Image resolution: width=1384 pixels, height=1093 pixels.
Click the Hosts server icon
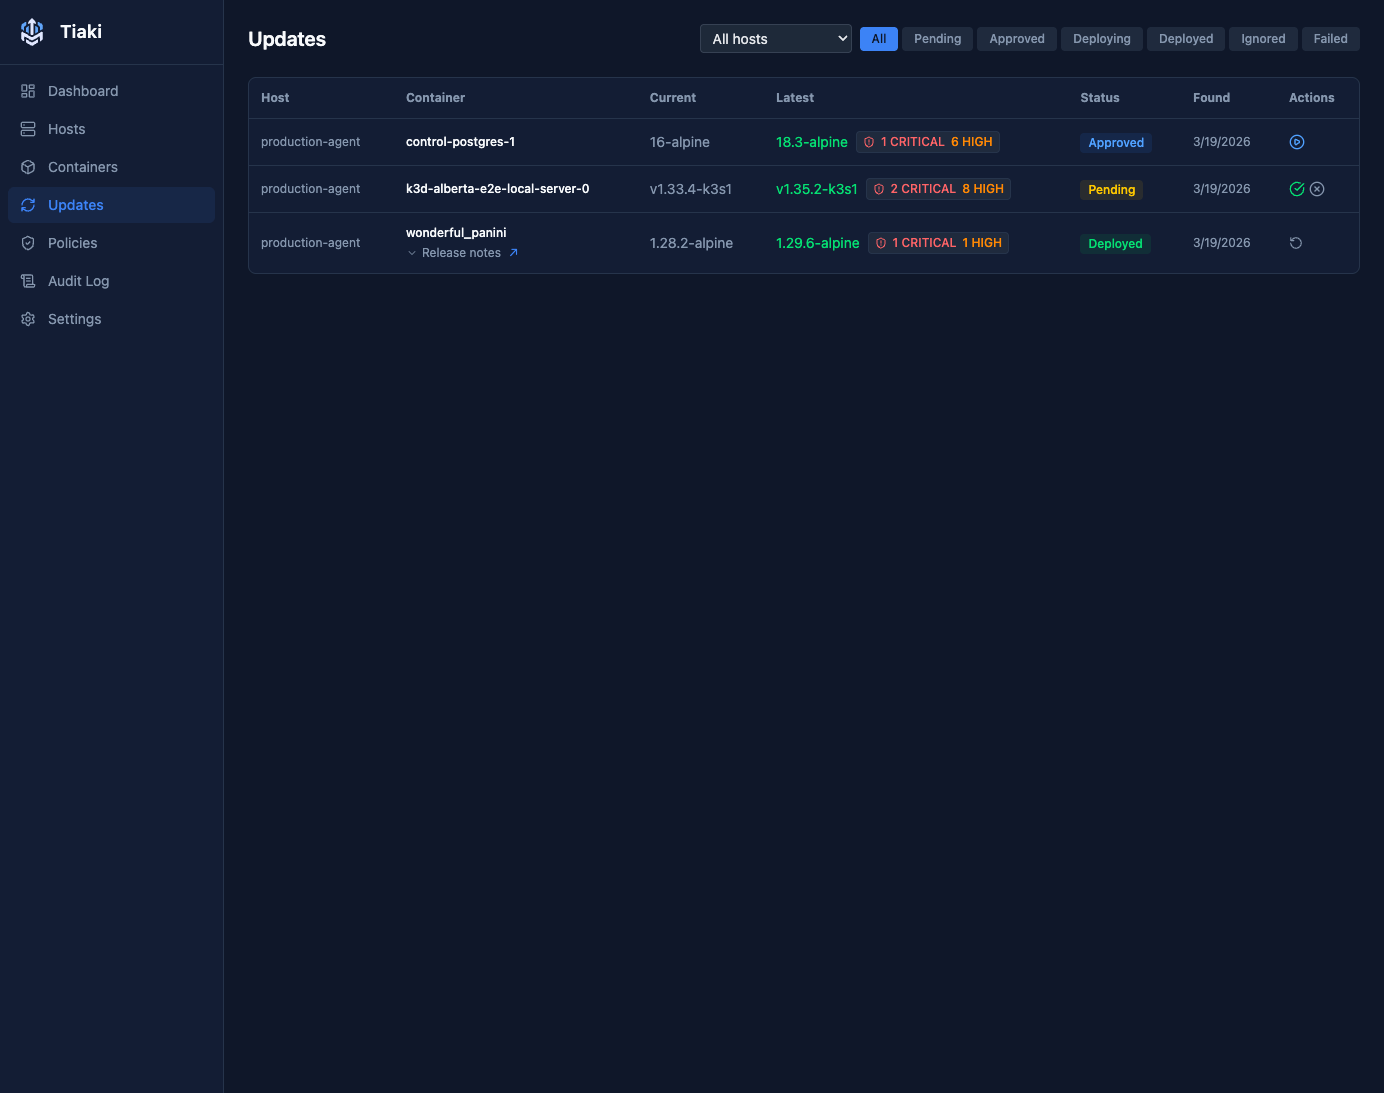28,129
